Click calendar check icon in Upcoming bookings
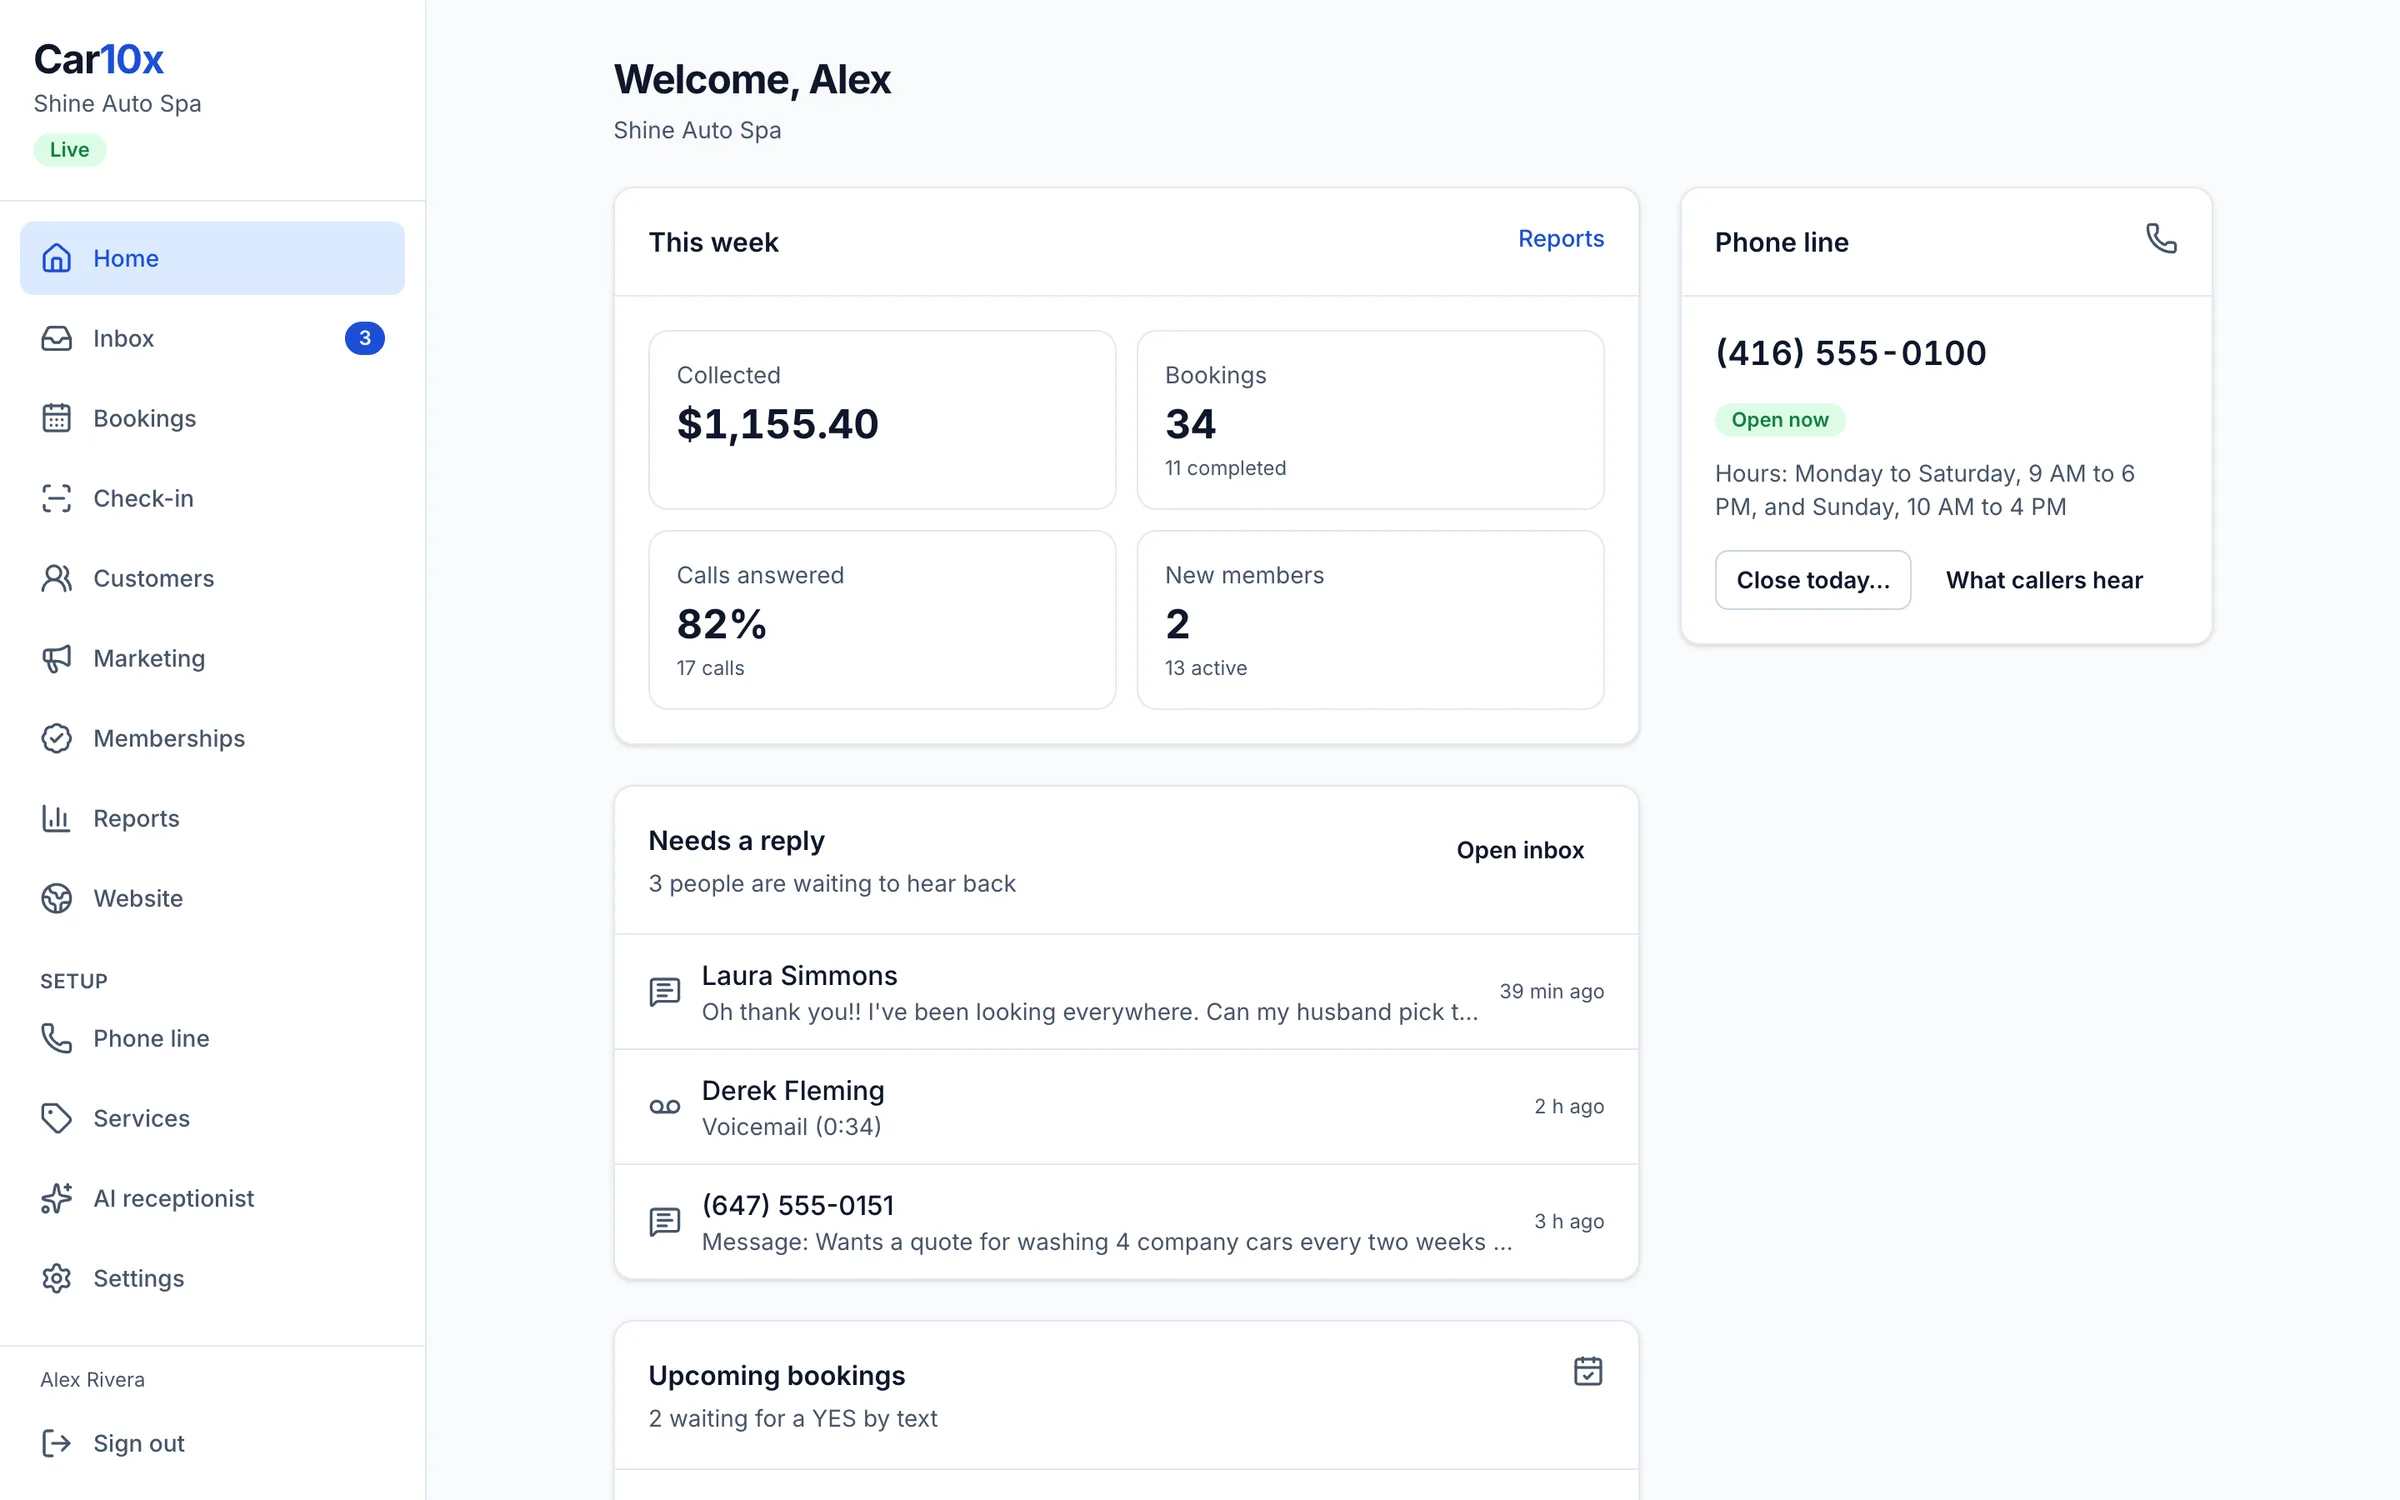 pos(1588,1371)
